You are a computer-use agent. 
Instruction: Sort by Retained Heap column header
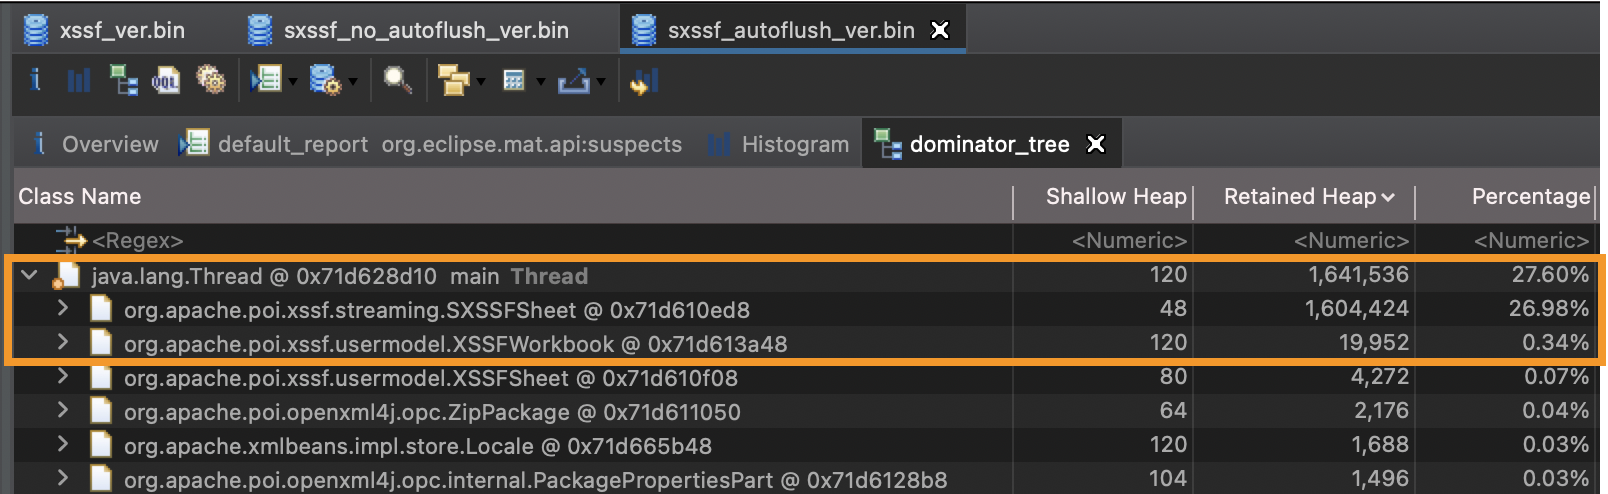click(1304, 197)
